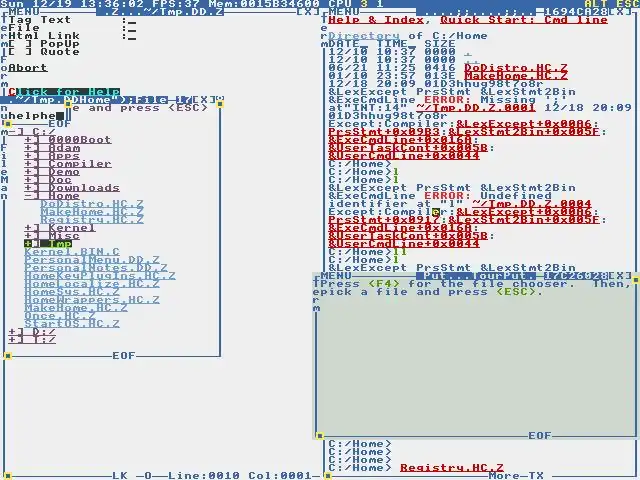Click the Tag Text input field
640x480 pixels.
(x=130, y=20)
